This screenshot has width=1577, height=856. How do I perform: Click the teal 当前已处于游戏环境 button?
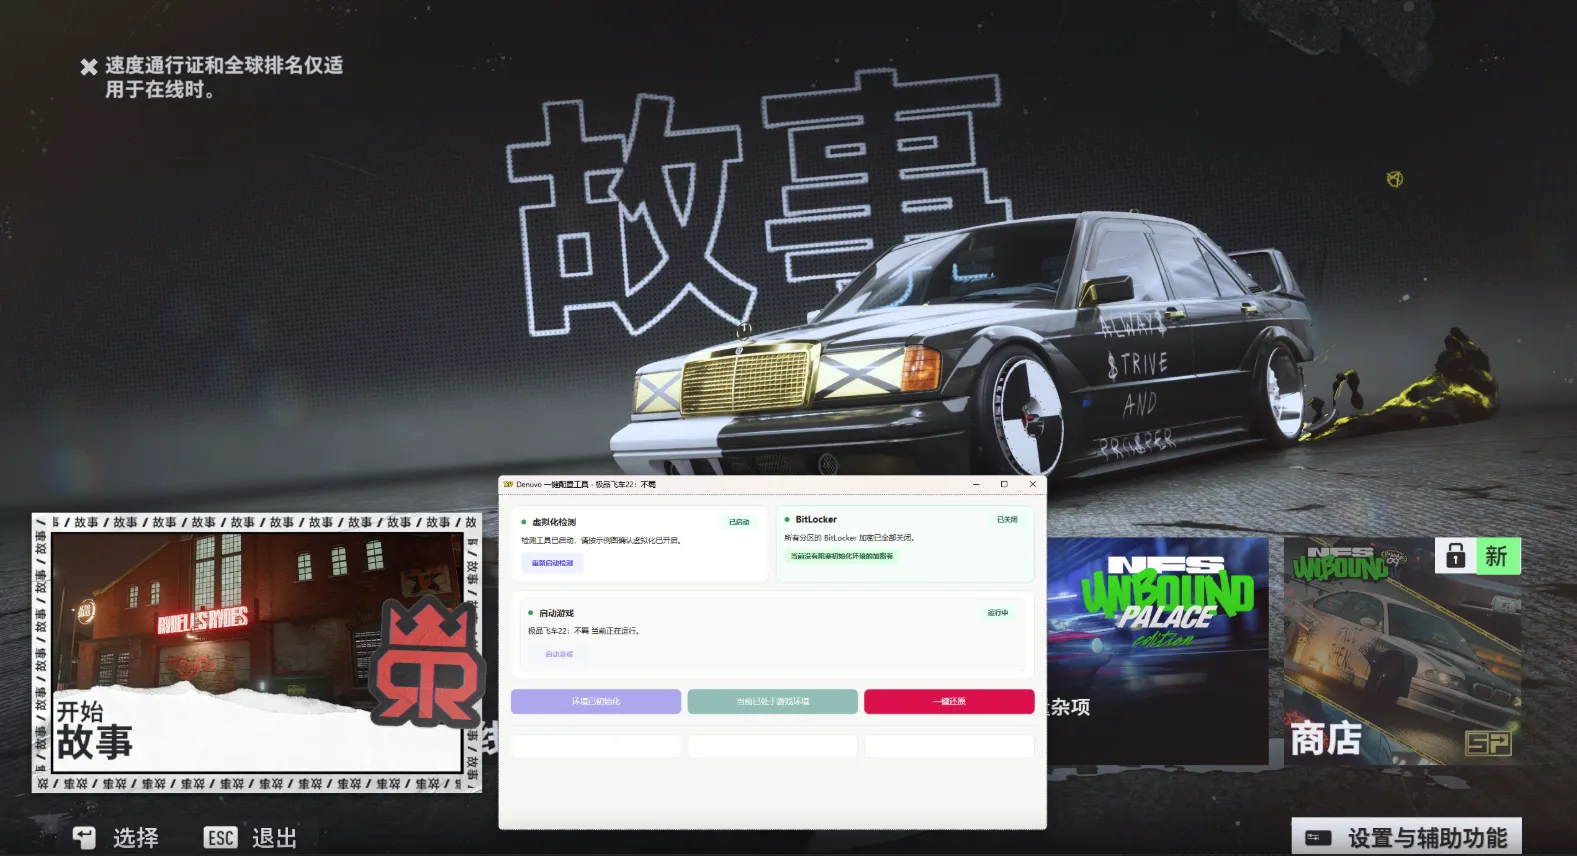[x=772, y=701]
